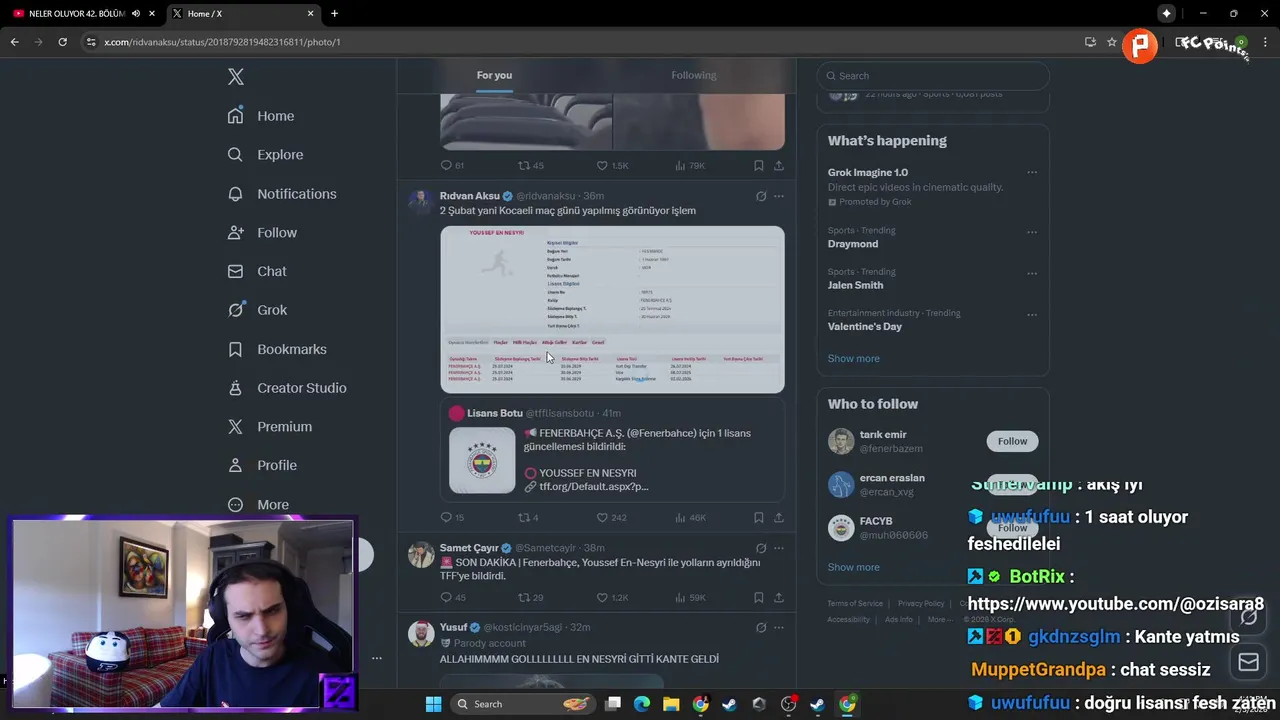
Task: Open the quoted Lisans Botu post
Action: click(x=612, y=451)
